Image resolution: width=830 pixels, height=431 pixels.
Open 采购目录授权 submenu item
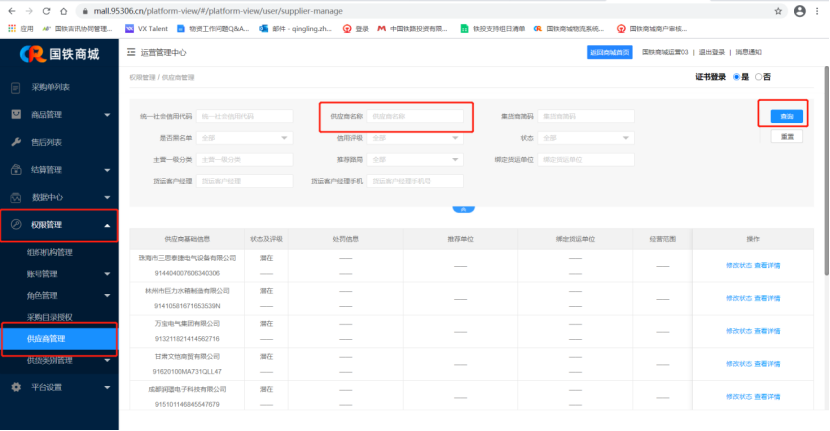(x=50, y=317)
